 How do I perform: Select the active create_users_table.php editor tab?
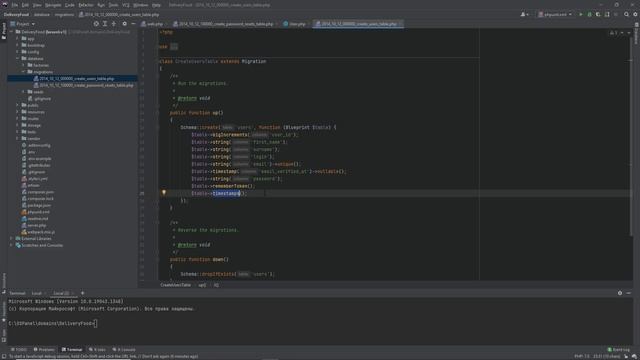pos(357,24)
